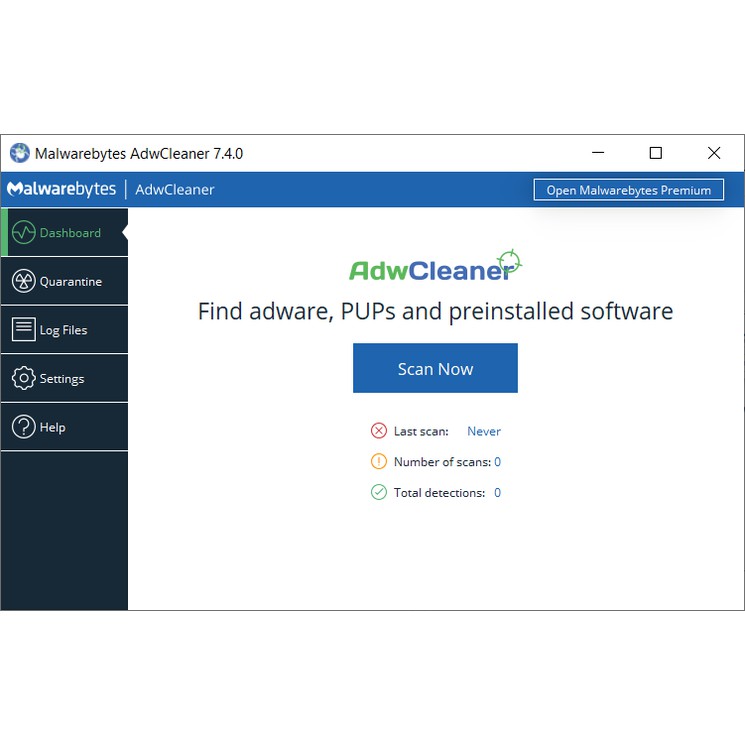The width and height of the screenshot is (745, 745).
Task: Open Malwarebytes Premium button
Action: click(x=629, y=190)
